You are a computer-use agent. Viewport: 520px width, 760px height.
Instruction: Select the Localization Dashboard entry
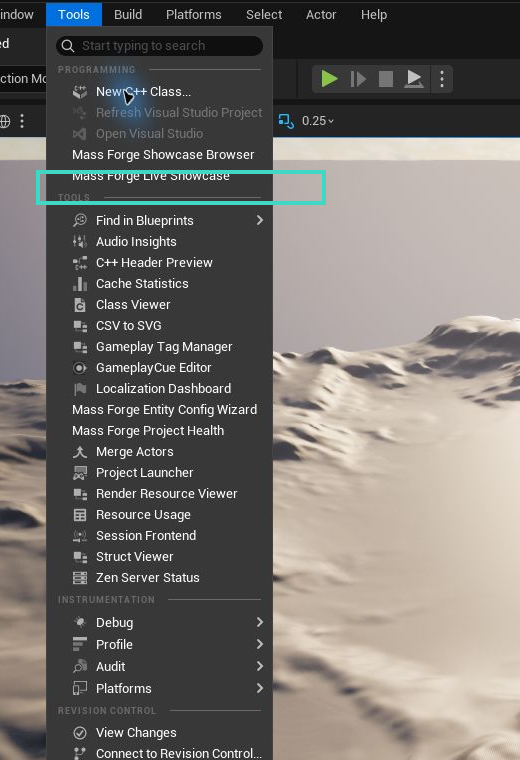pyautogui.click(x=159, y=389)
